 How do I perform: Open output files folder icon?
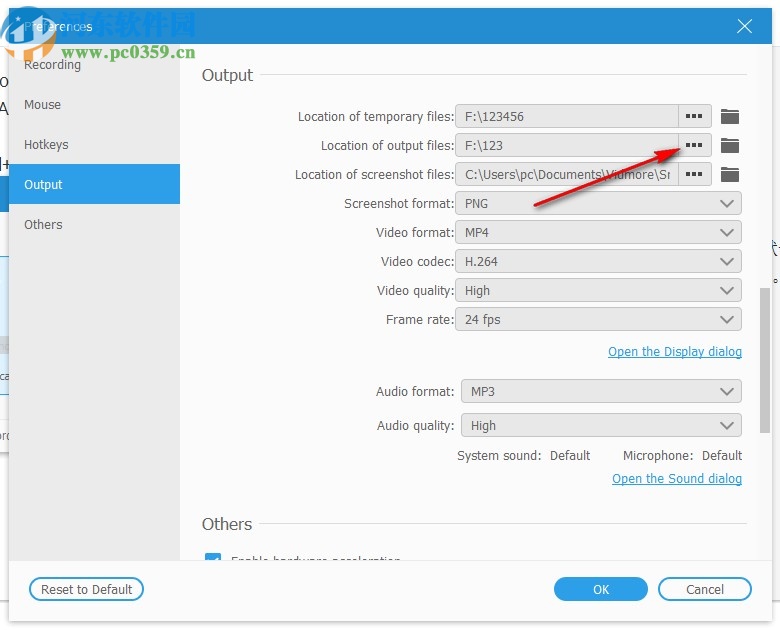(730, 145)
